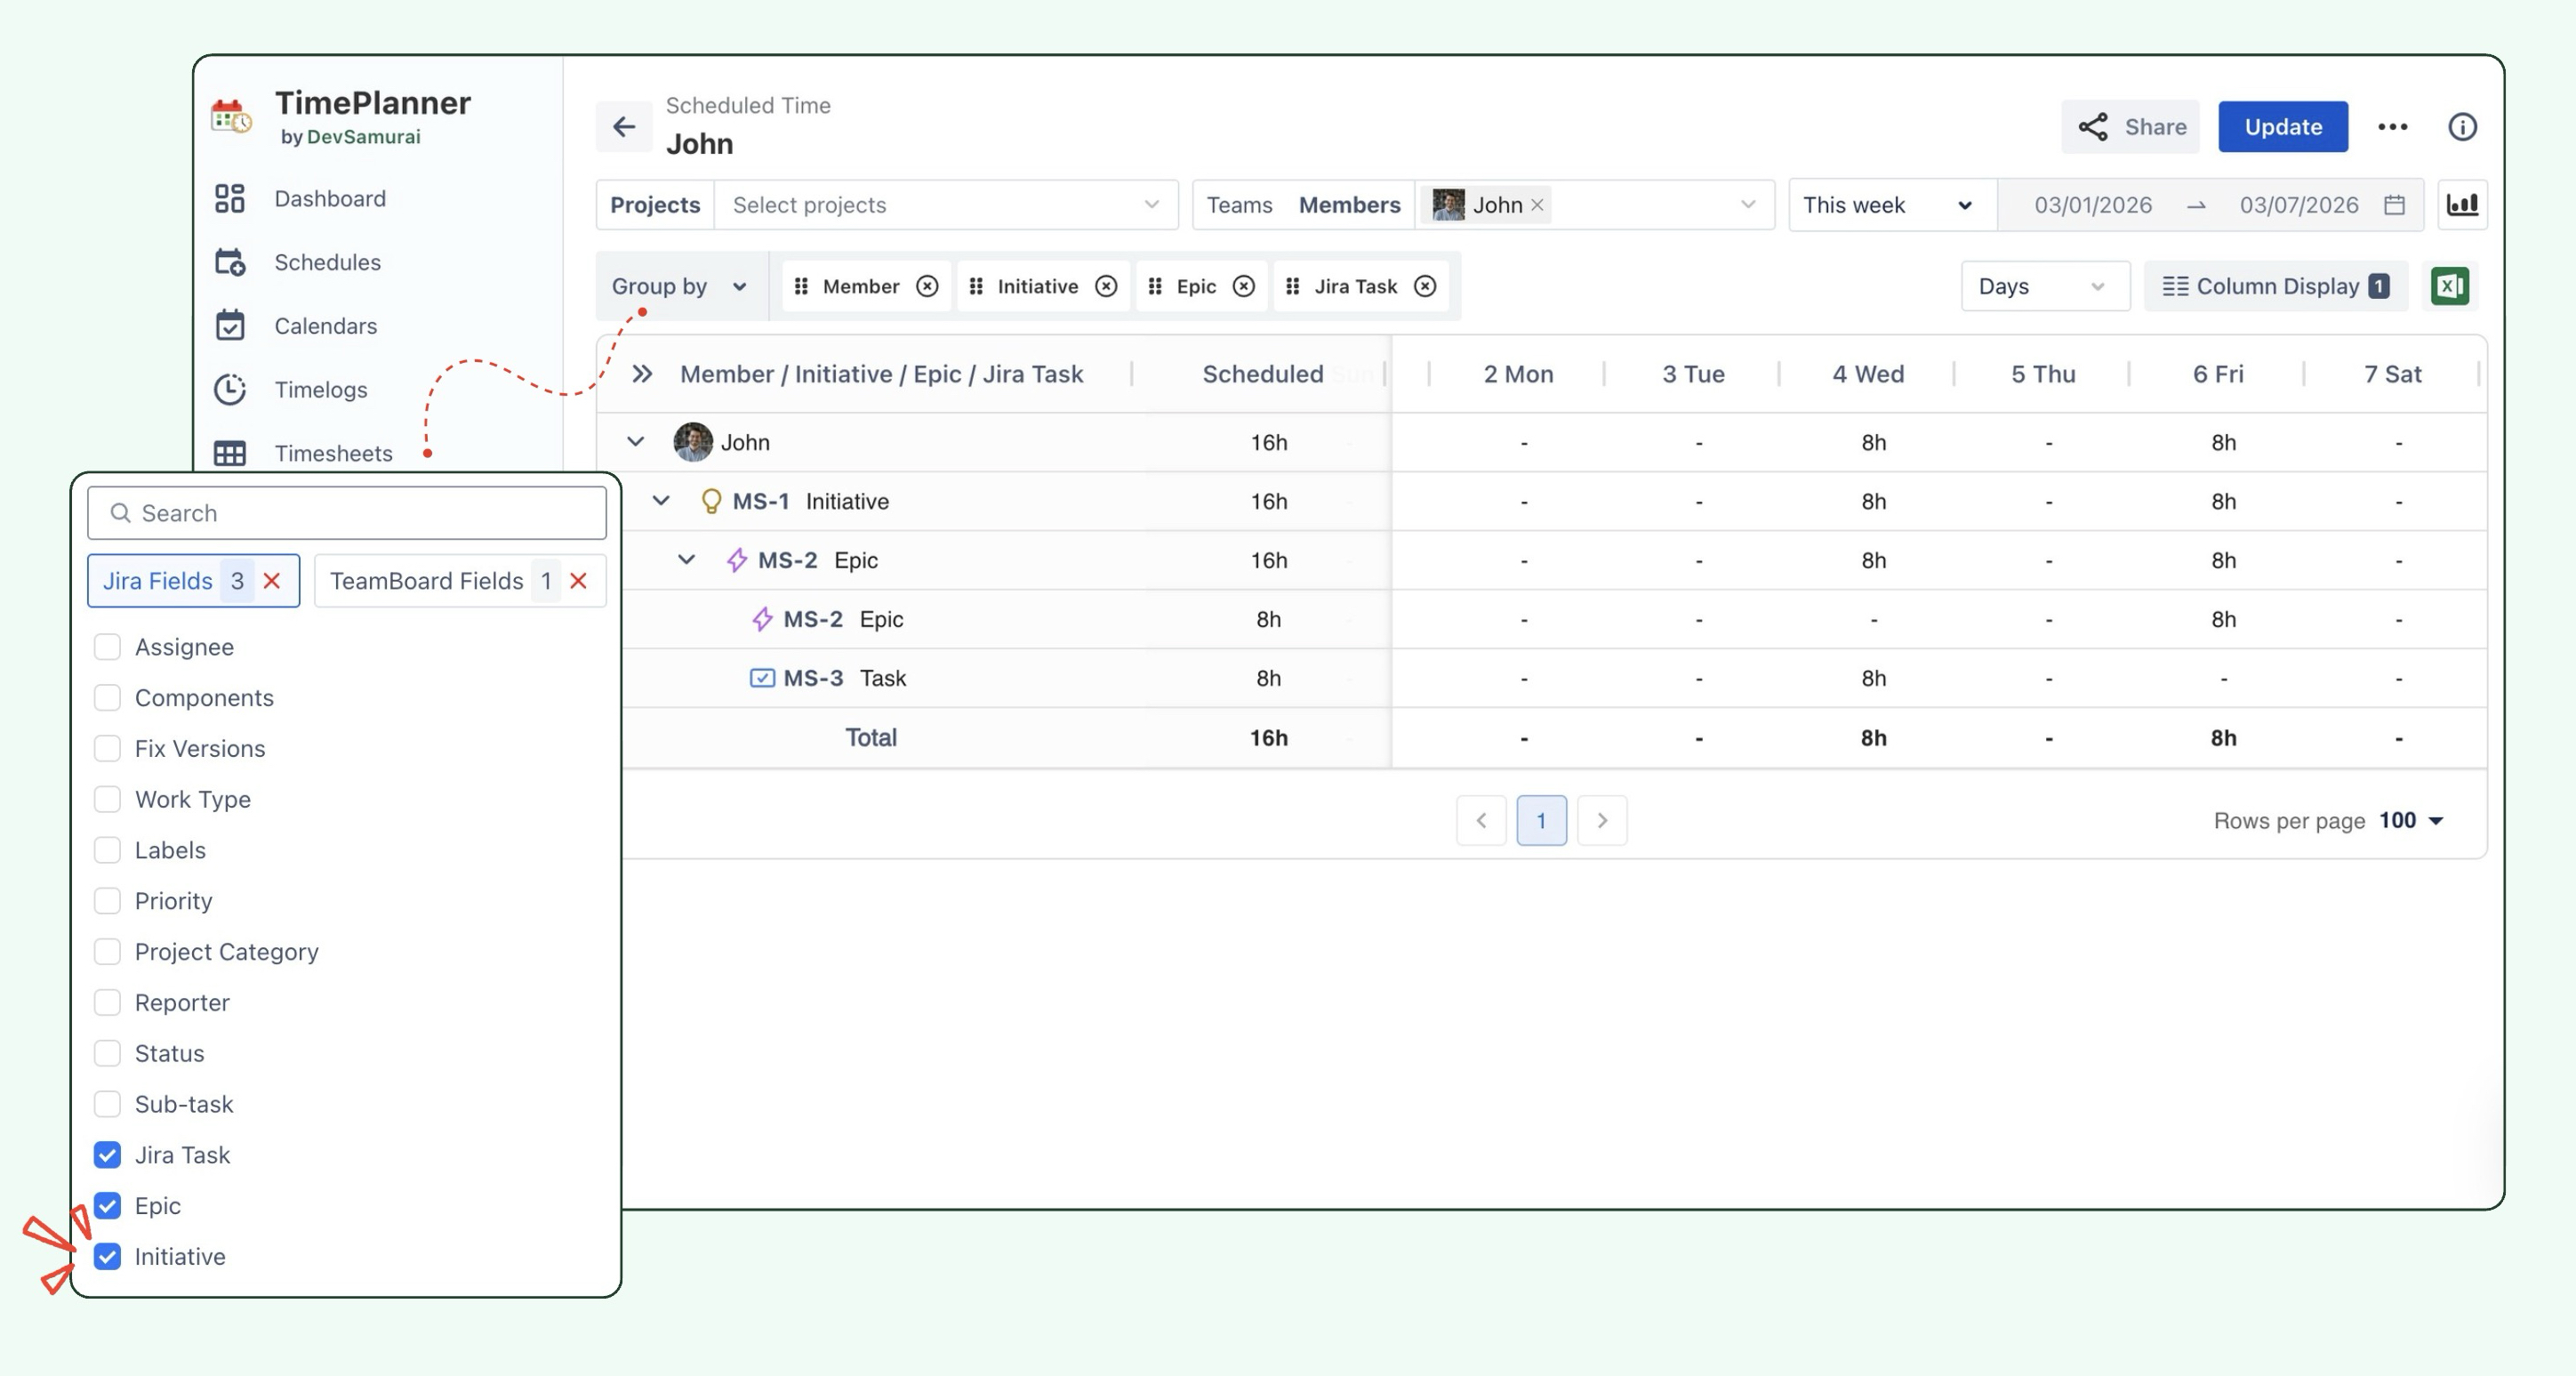Open the Group by dropdown
This screenshot has height=1376, width=2576.
click(x=680, y=287)
